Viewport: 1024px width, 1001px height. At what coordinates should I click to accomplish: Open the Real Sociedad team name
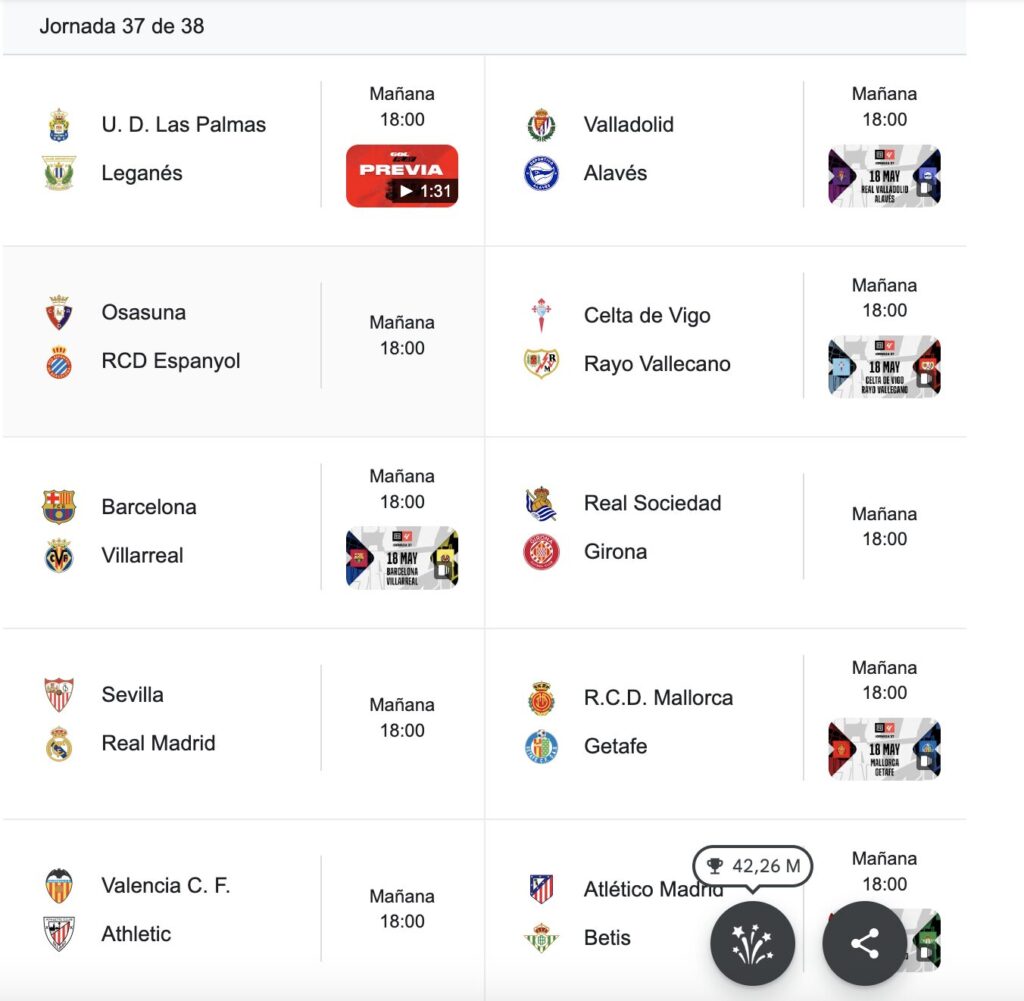point(652,503)
